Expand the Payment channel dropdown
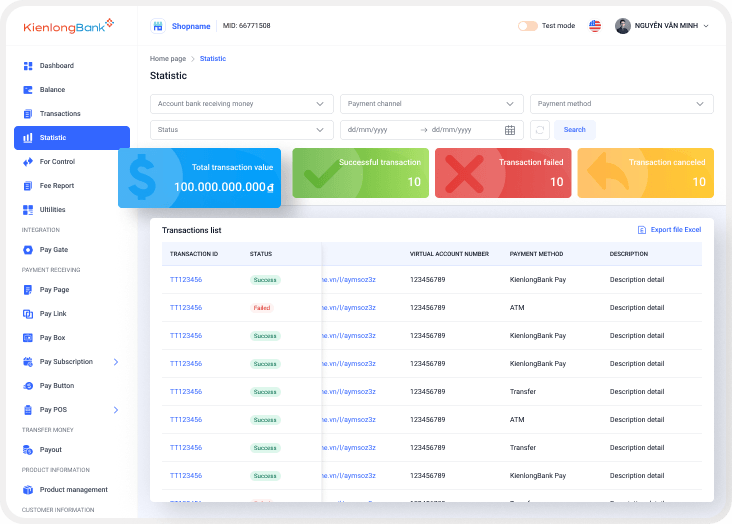The width and height of the screenshot is (732, 524). [432, 104]
